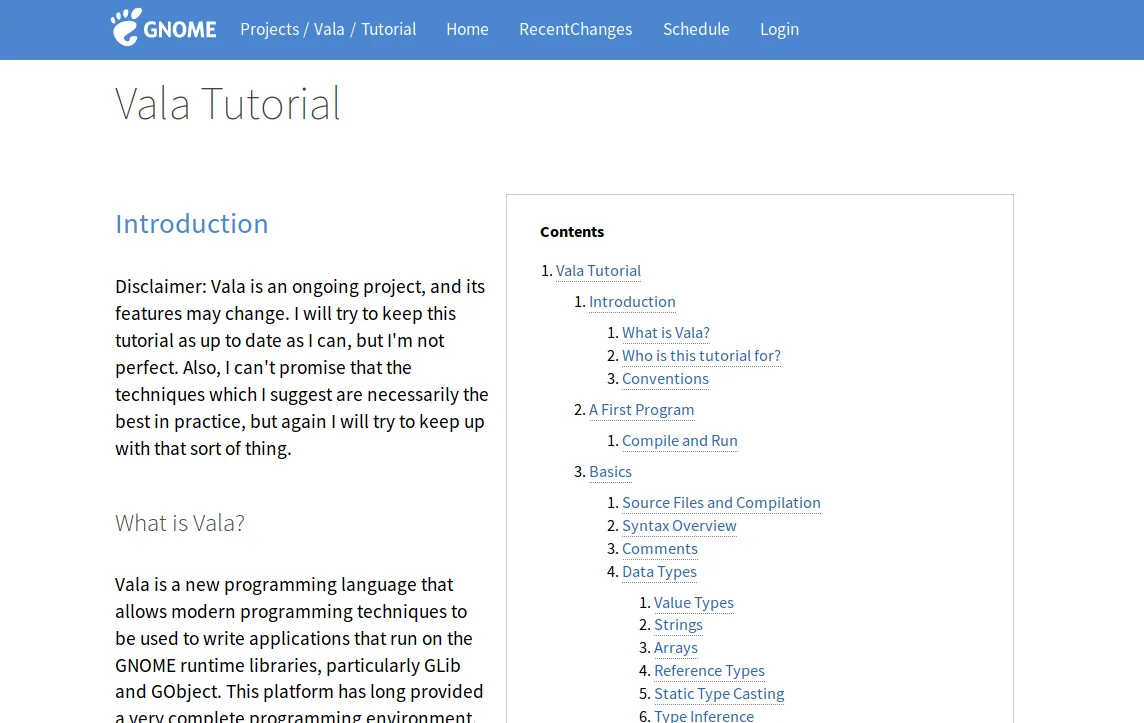Open Comments contents link
The height and width of the screenshot is (723, 1144).
pos(660,549)
